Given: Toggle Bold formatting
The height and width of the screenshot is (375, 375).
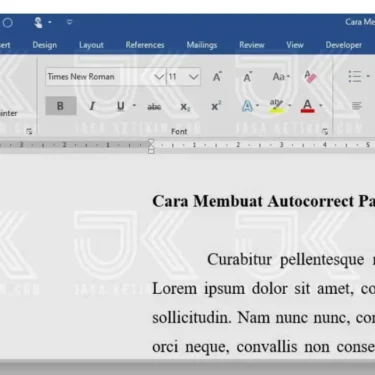Looking at the screenshot, I should pos(61,106).
